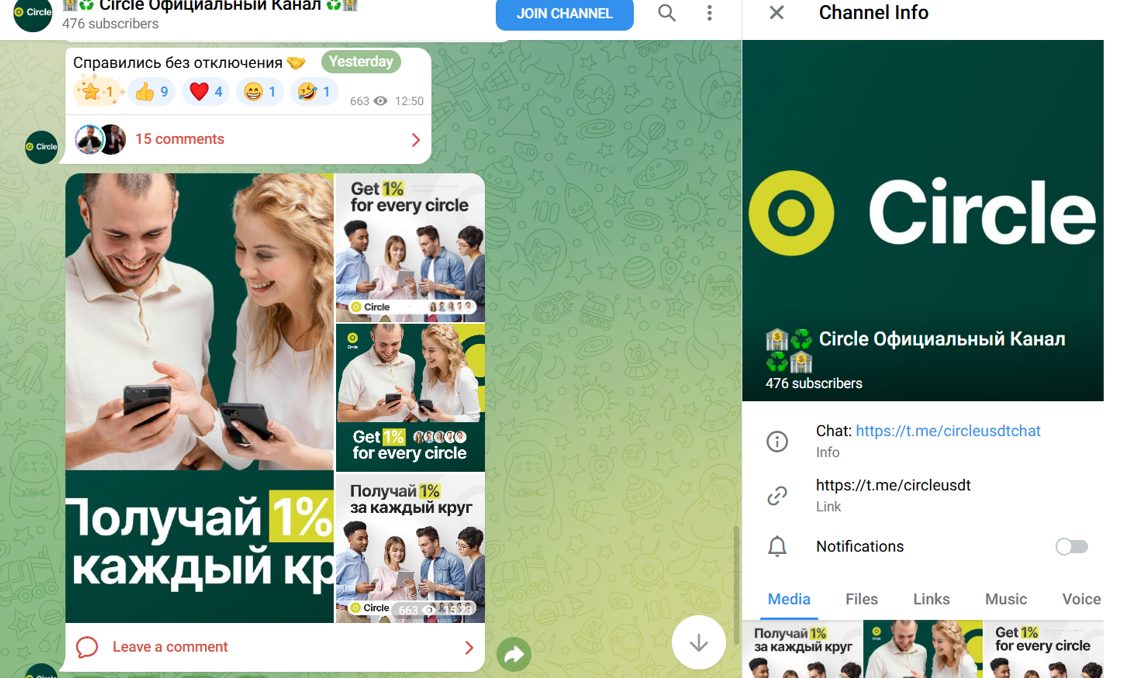This screenshot has width=1138, height=678.
Task: Click the rolling laughing face reaction
Action: click(x=314, y=91)
